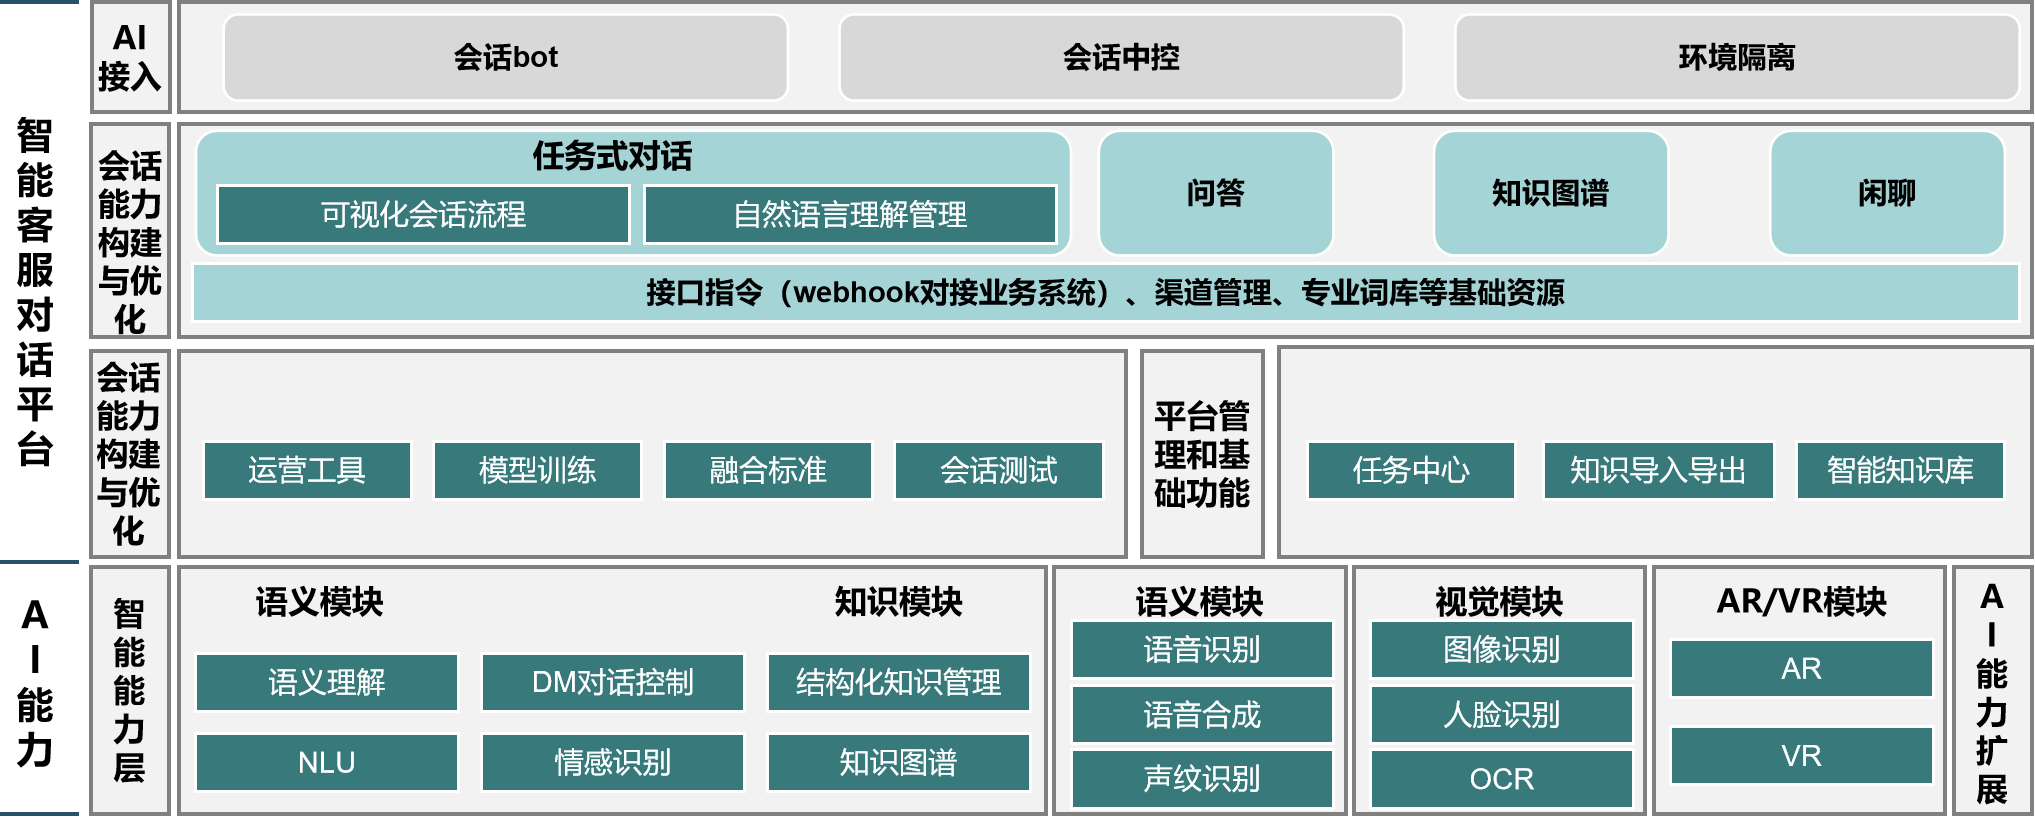Select the VR block
Viewport: 2035px width, 820px height.
(x=1801, y=755)
